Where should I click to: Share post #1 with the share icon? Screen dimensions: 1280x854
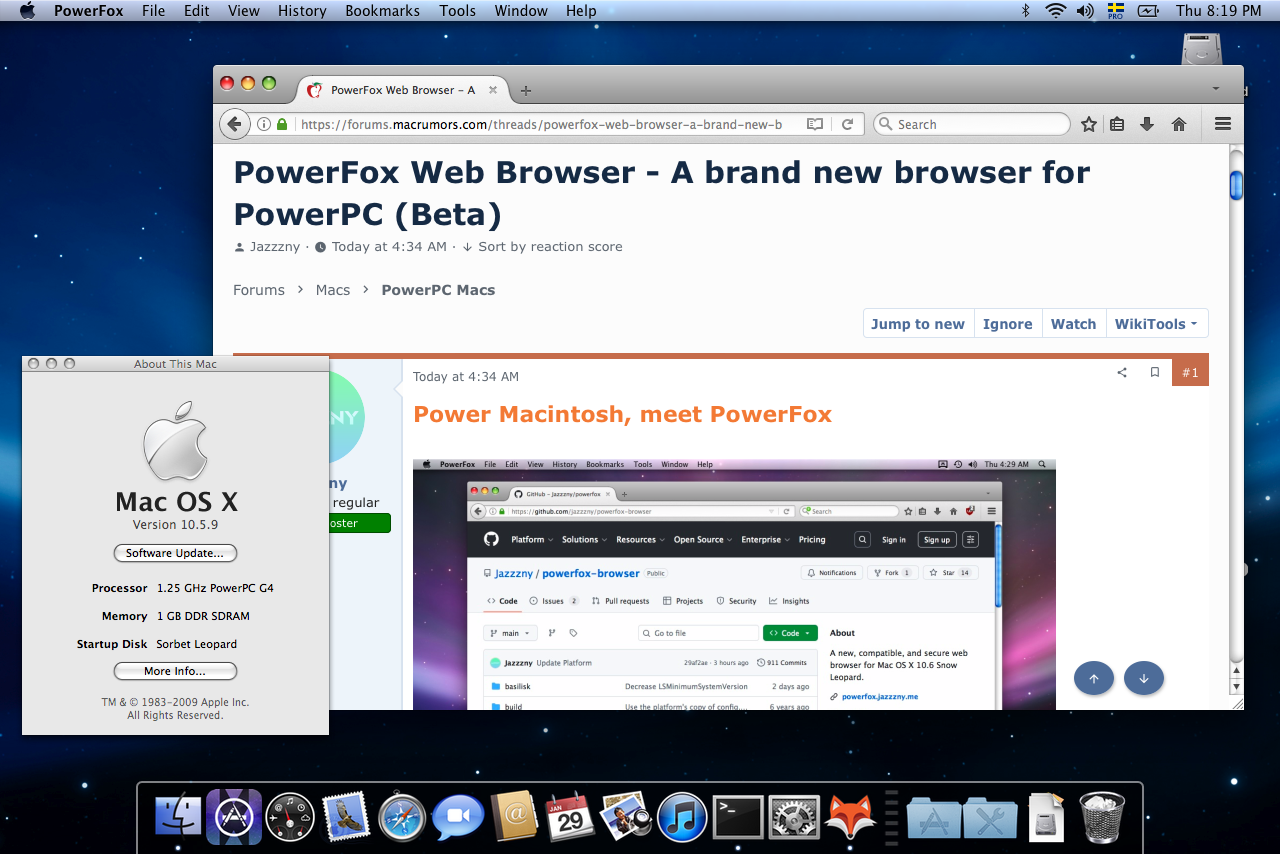(1122, 372)
